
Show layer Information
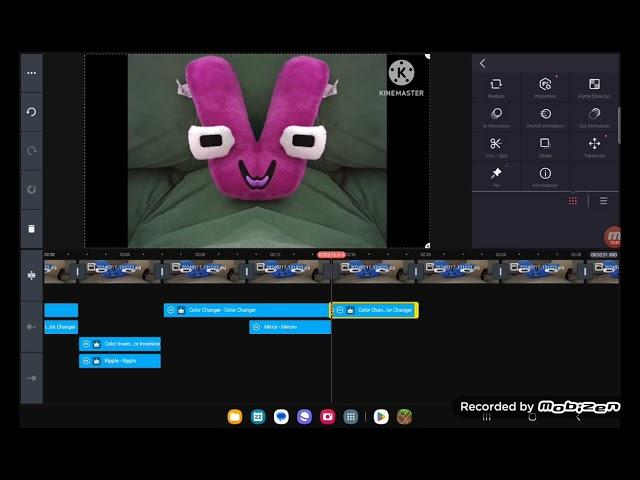(x=545, y=177)
